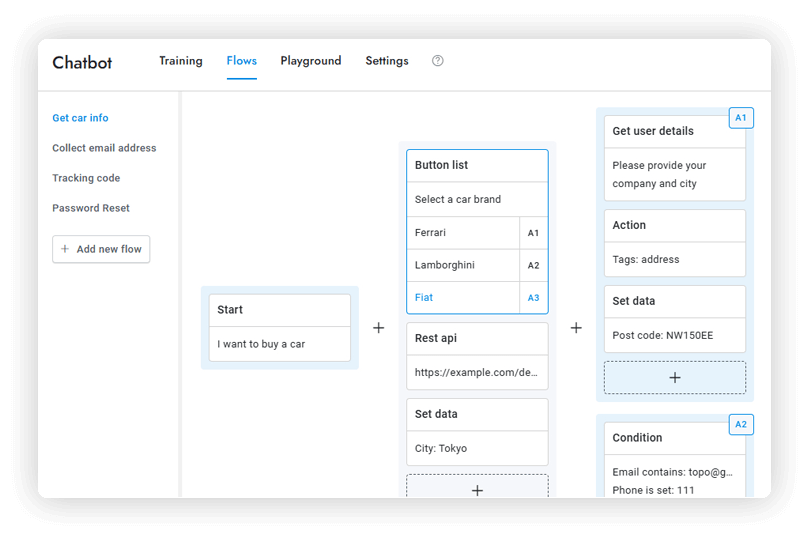
Task: Open the Rest api block
Action: (x=477, y=339)
